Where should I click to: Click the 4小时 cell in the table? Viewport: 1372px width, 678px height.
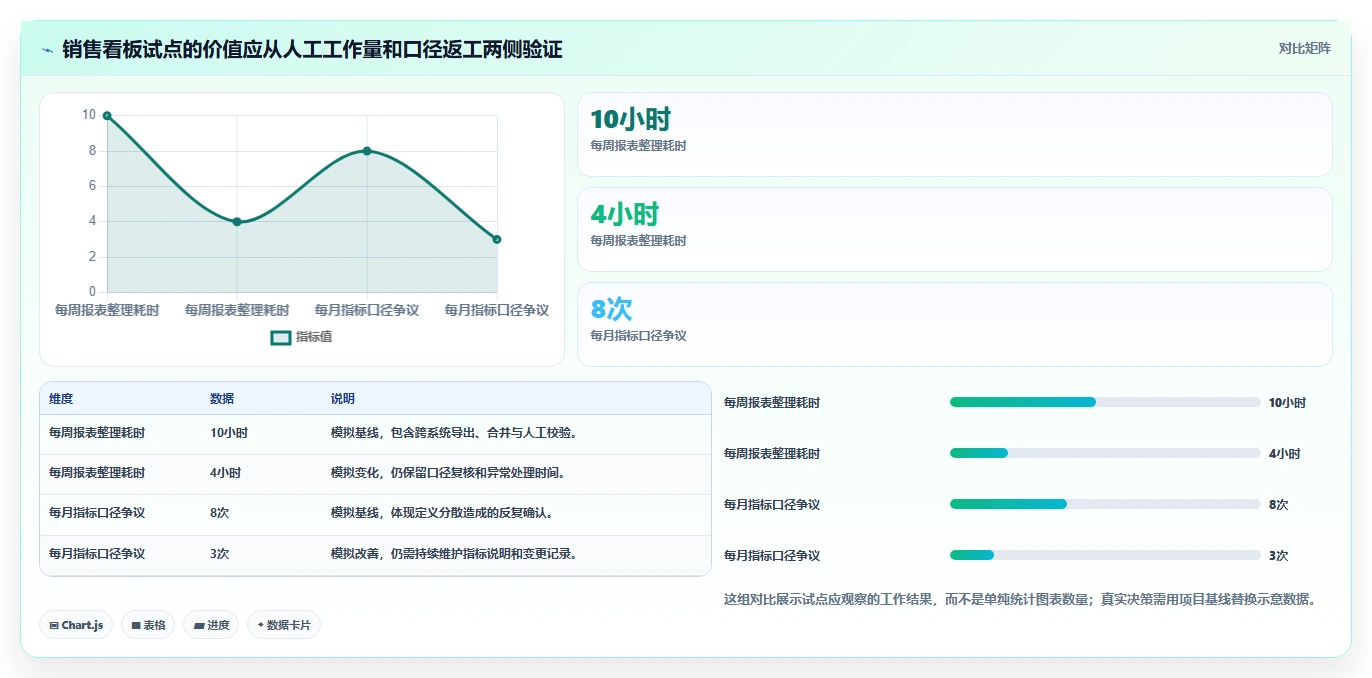pos(226,473)
